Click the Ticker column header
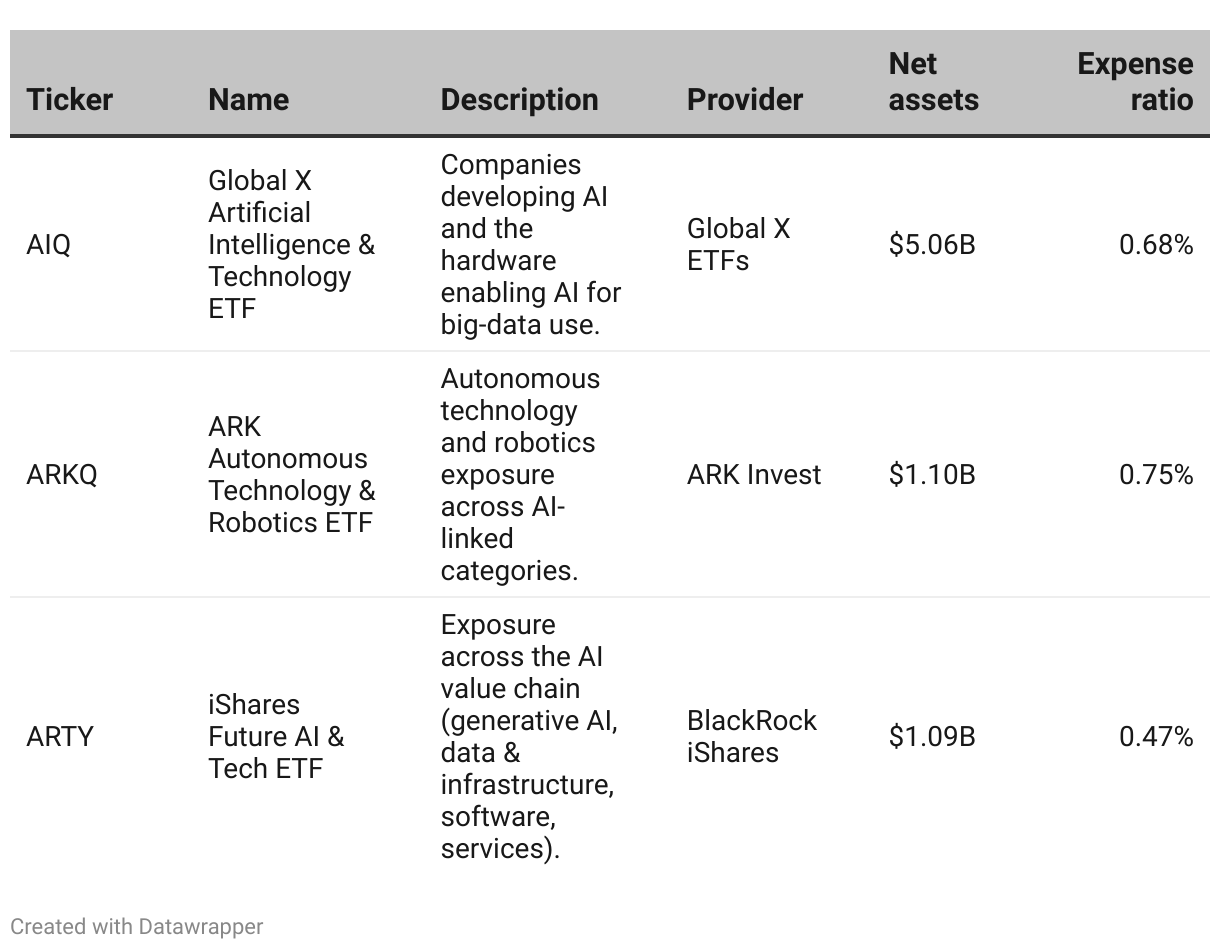 coord(70,99)
